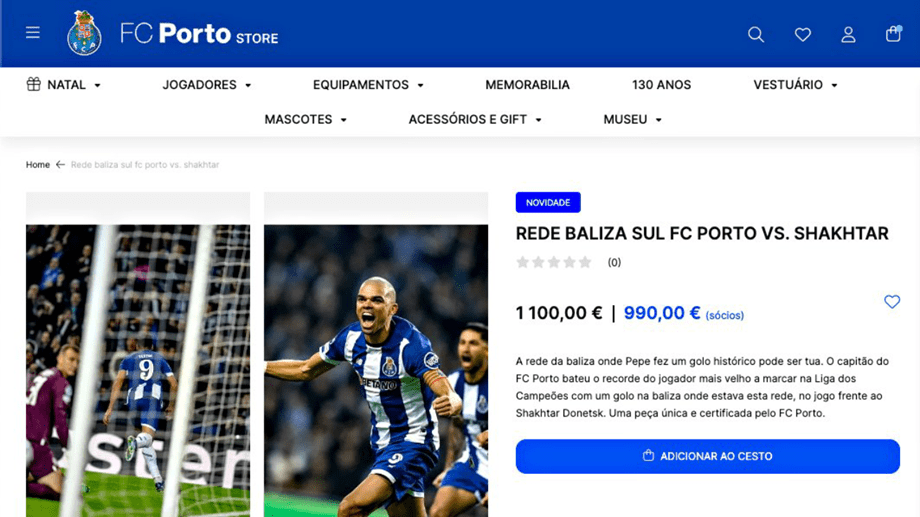Open the user account icon
Viewport: 920px width, 517px height.
[x=848, y=35]
